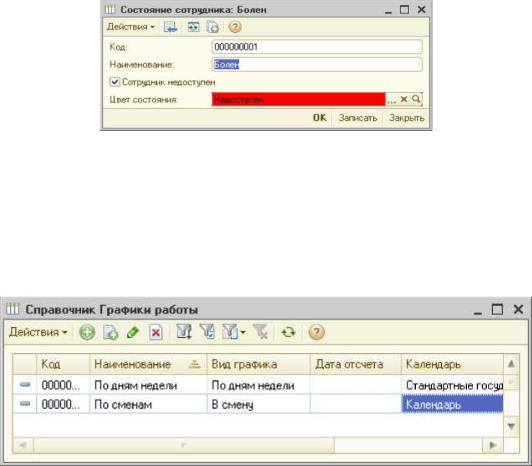Screen dimensions: 532x466
Task: Select the row icon of По сменам entry
Action: 25,404
